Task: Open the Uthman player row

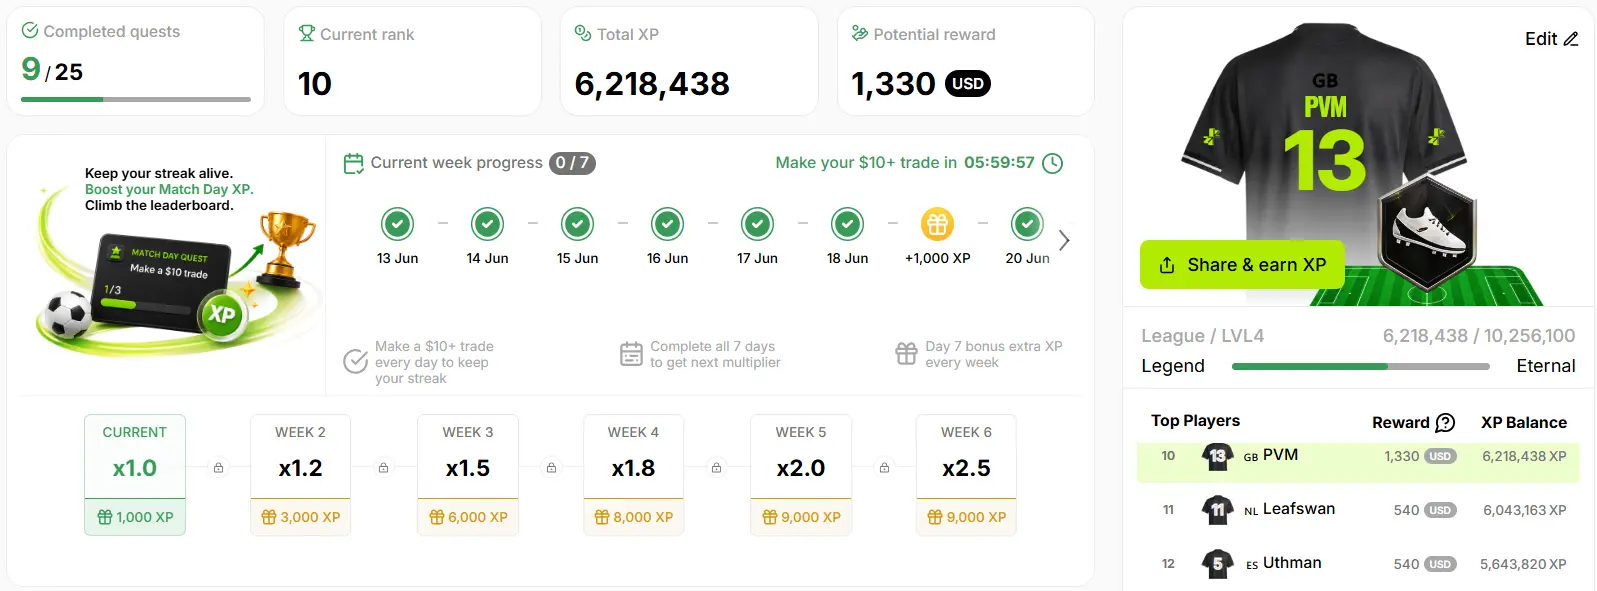Action: (x=1358, y=564)
